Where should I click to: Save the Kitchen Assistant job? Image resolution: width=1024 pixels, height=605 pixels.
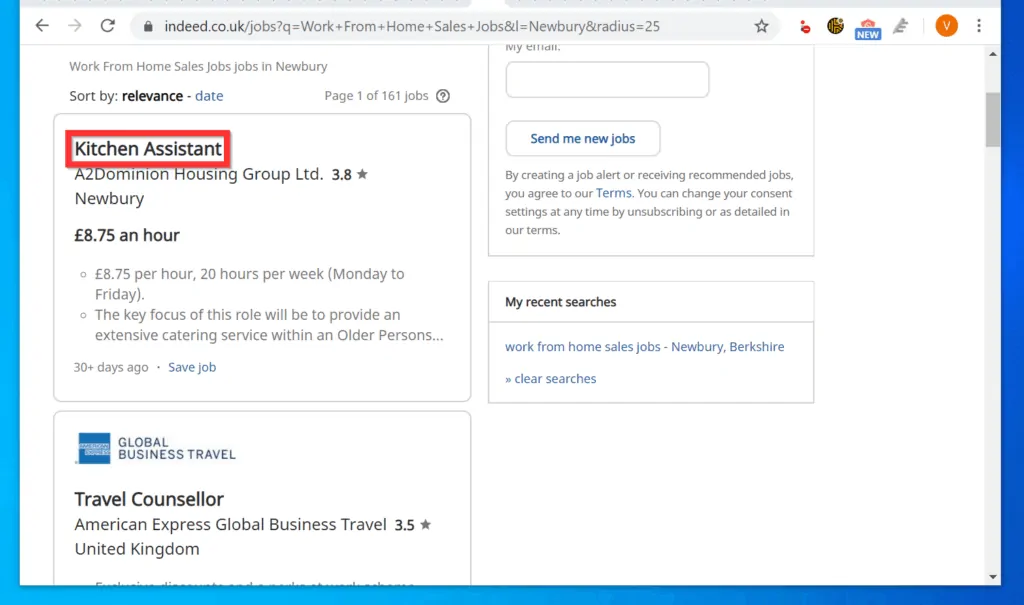[x=192, y=367]
